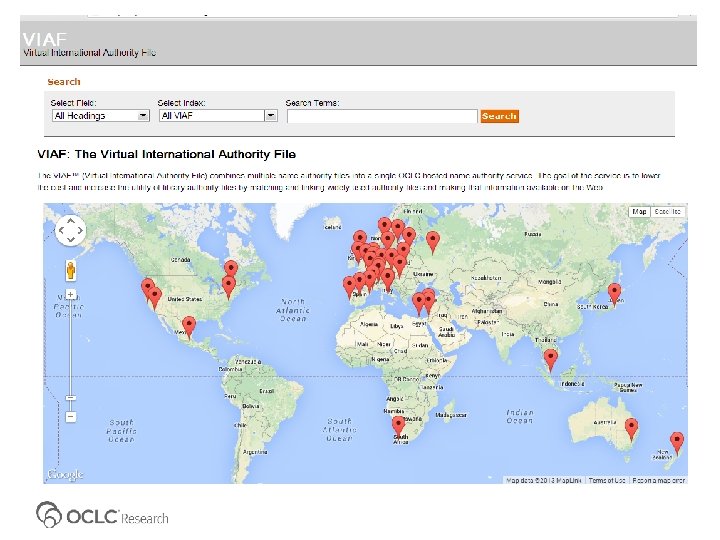Viewport: 720px width, 540px height.
Task: Click the Google logo on the map
Action: click(x=66, y=474)
